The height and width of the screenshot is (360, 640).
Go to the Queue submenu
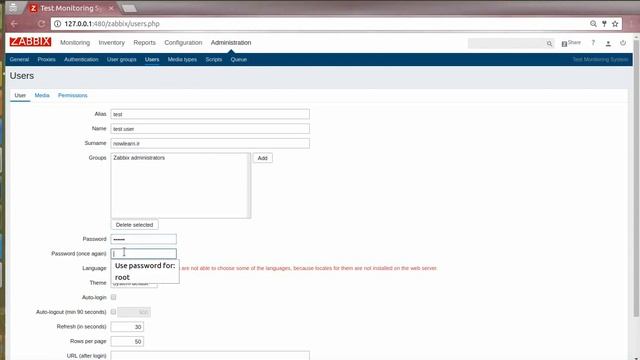pos(239,59)
